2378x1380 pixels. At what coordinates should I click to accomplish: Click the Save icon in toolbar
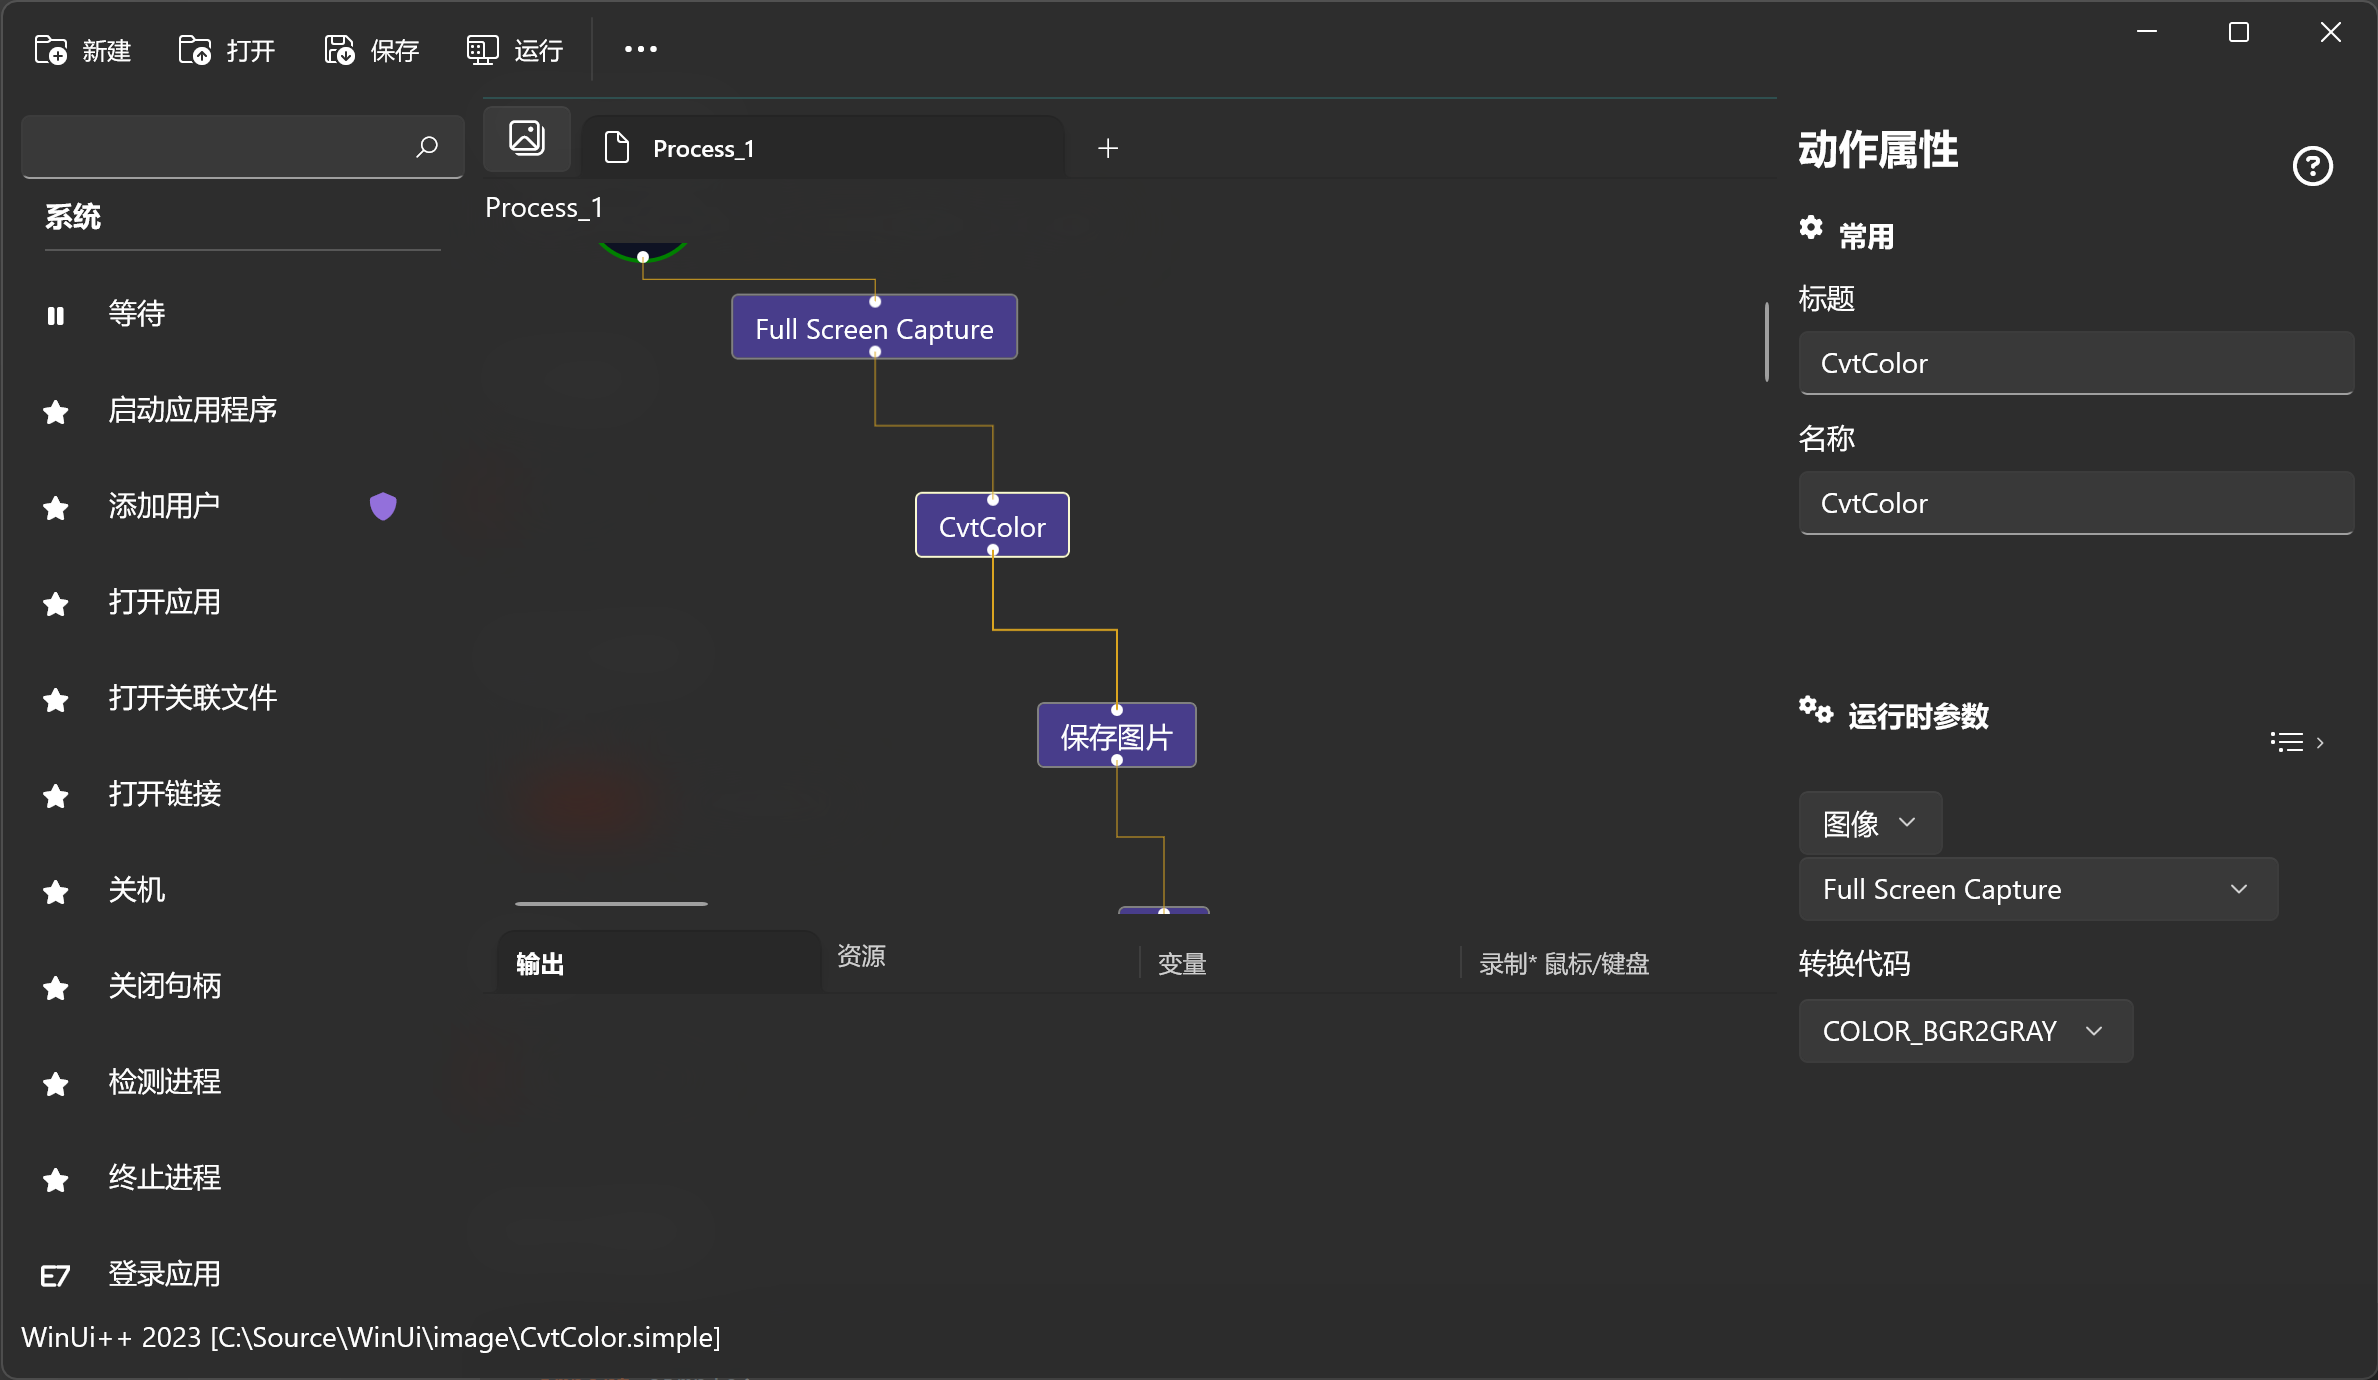[x=339, y=50]
